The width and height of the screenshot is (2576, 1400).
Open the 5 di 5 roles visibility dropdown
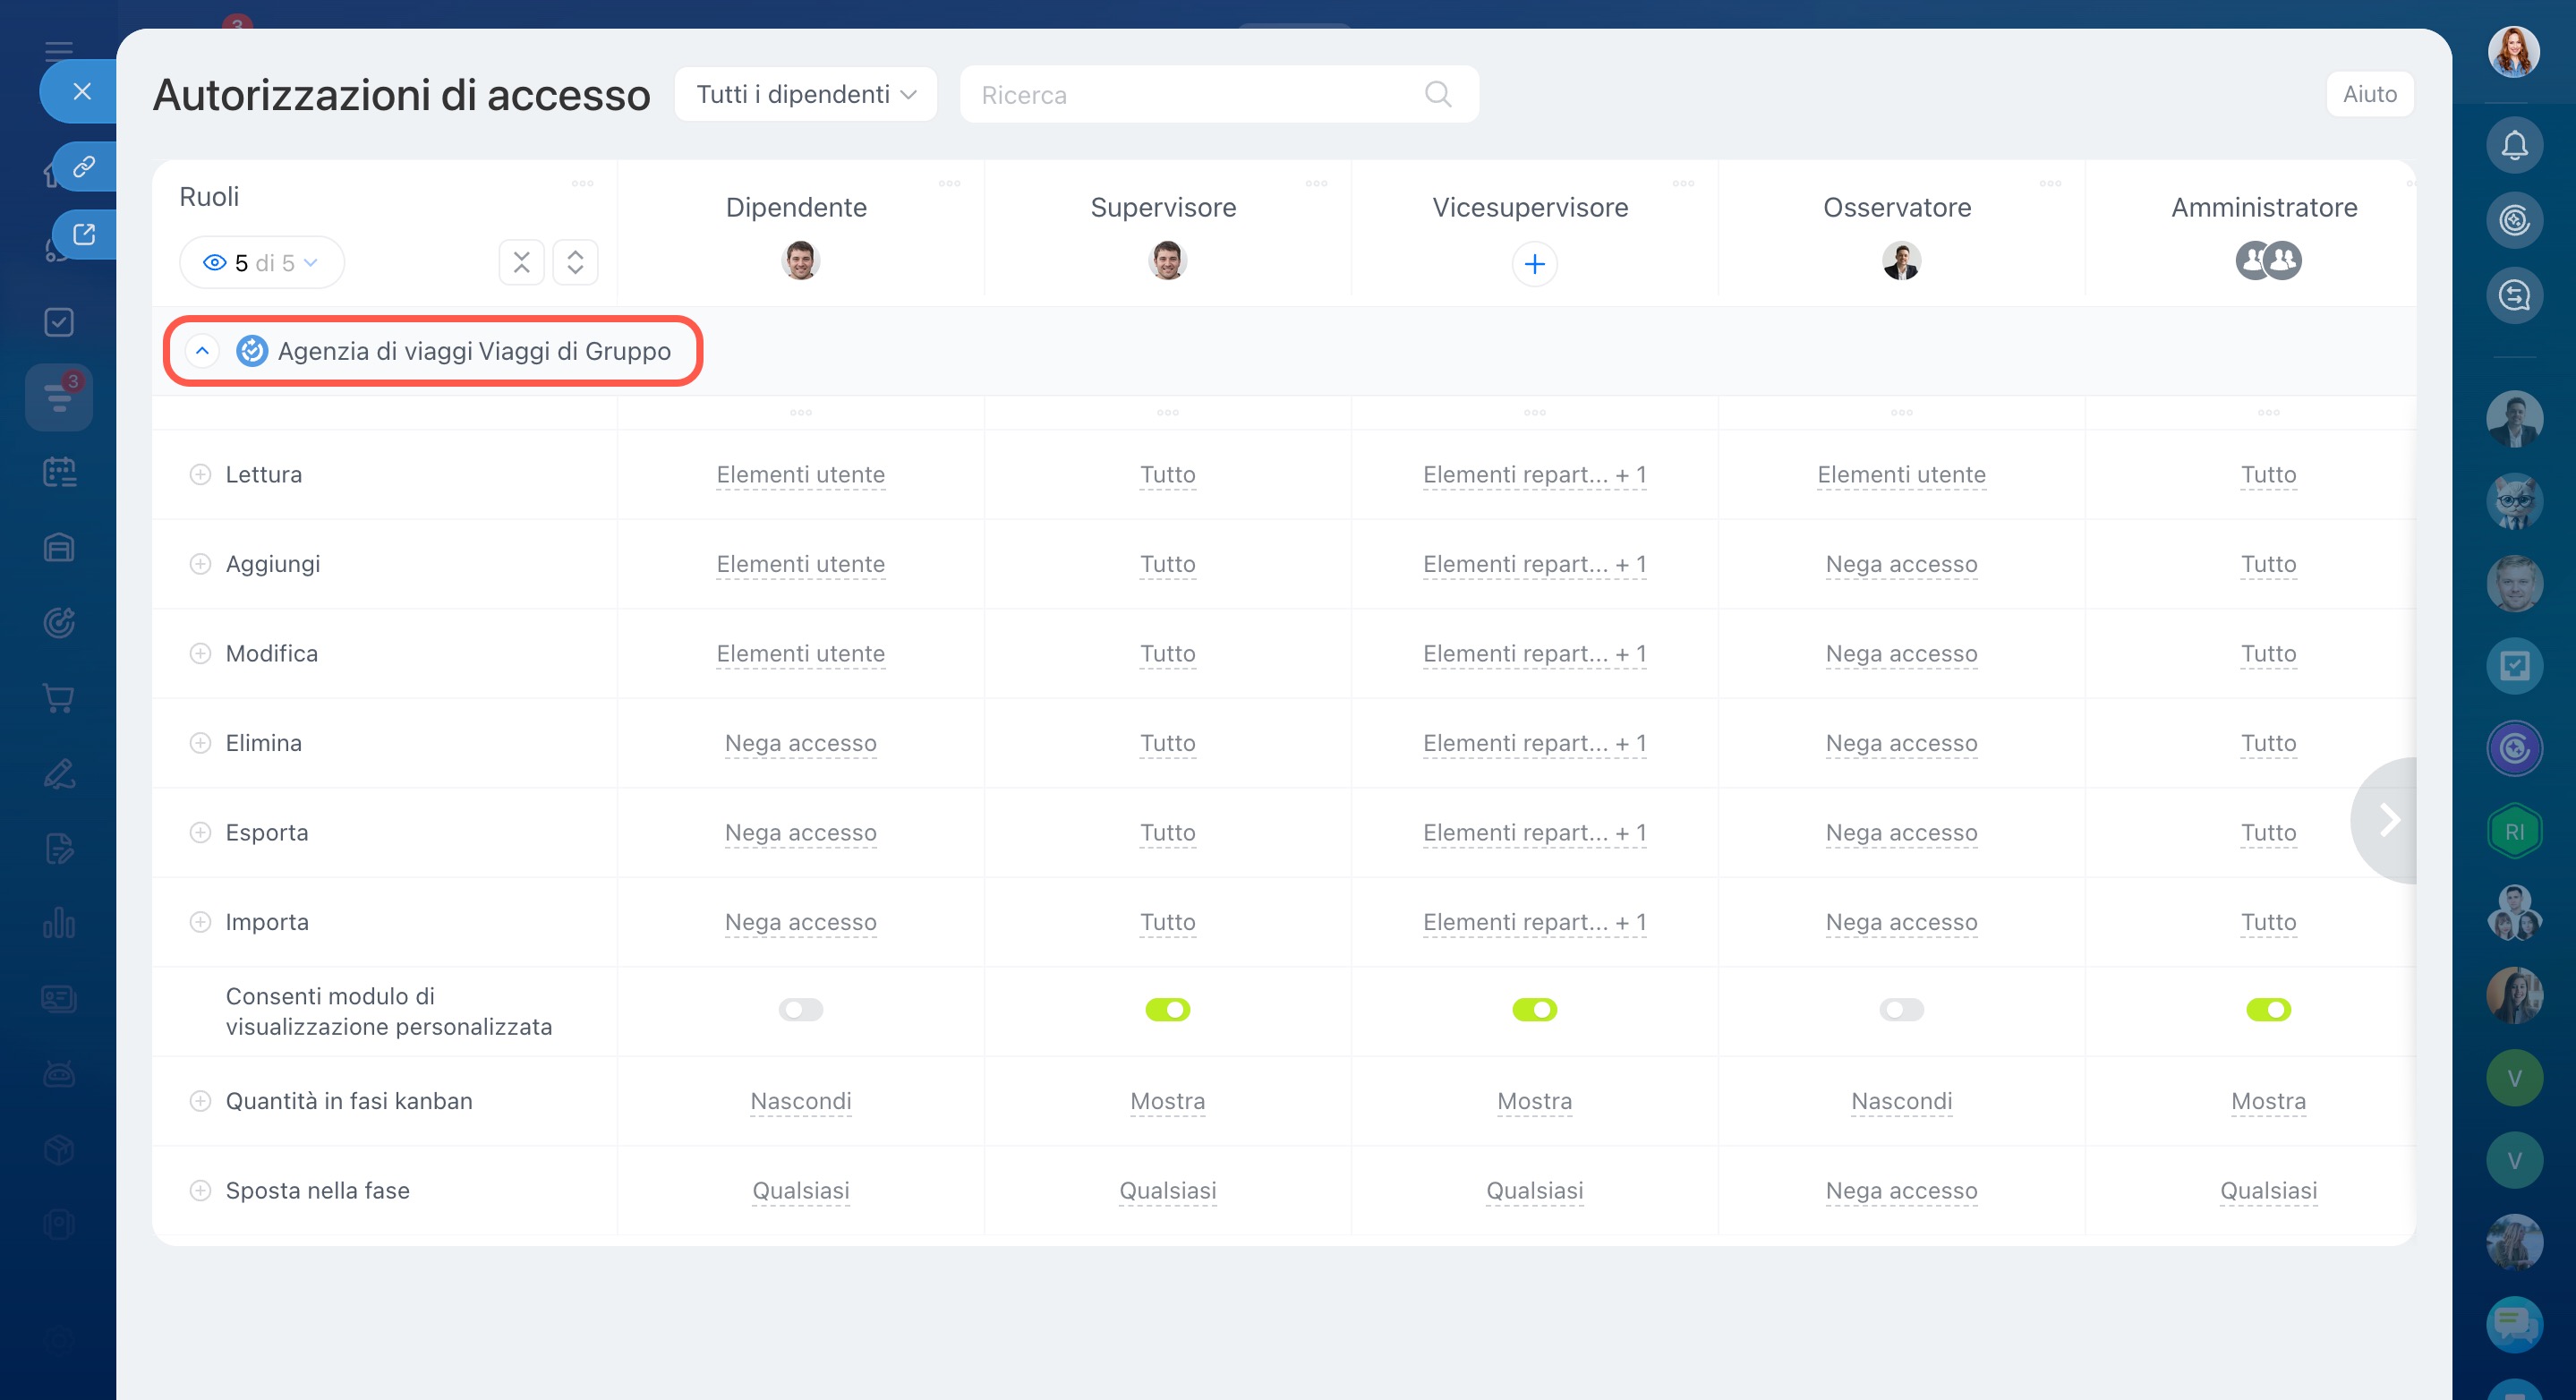click(x=261, y=263)
